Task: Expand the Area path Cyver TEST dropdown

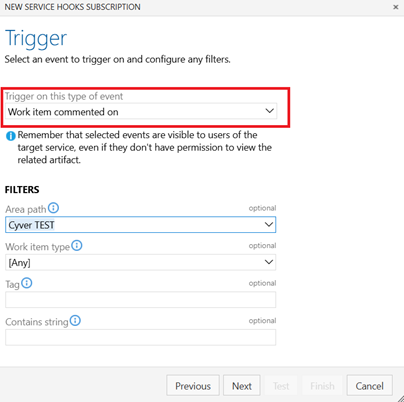Action: 141,225
